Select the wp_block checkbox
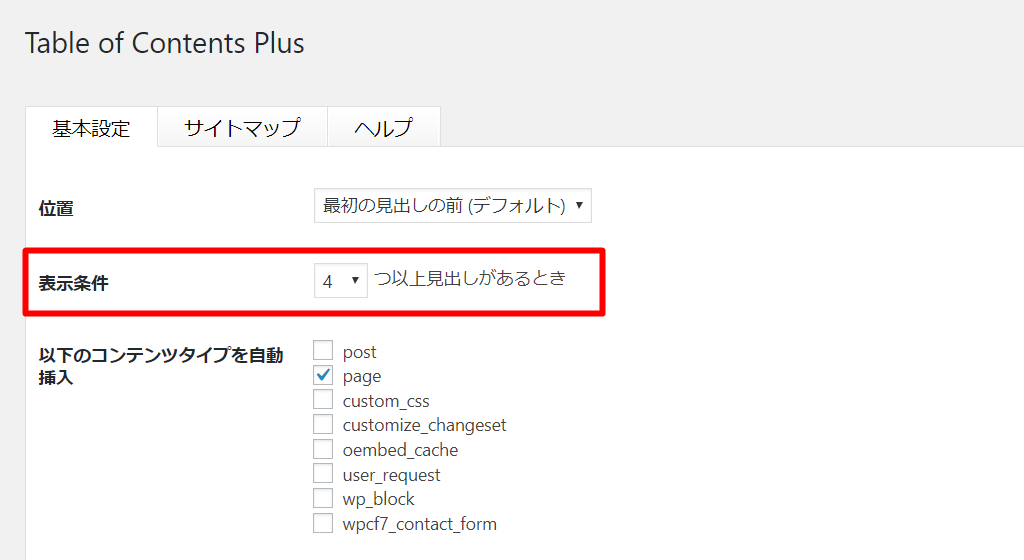This screenshot has height=560, width=1024. point(323,498)
